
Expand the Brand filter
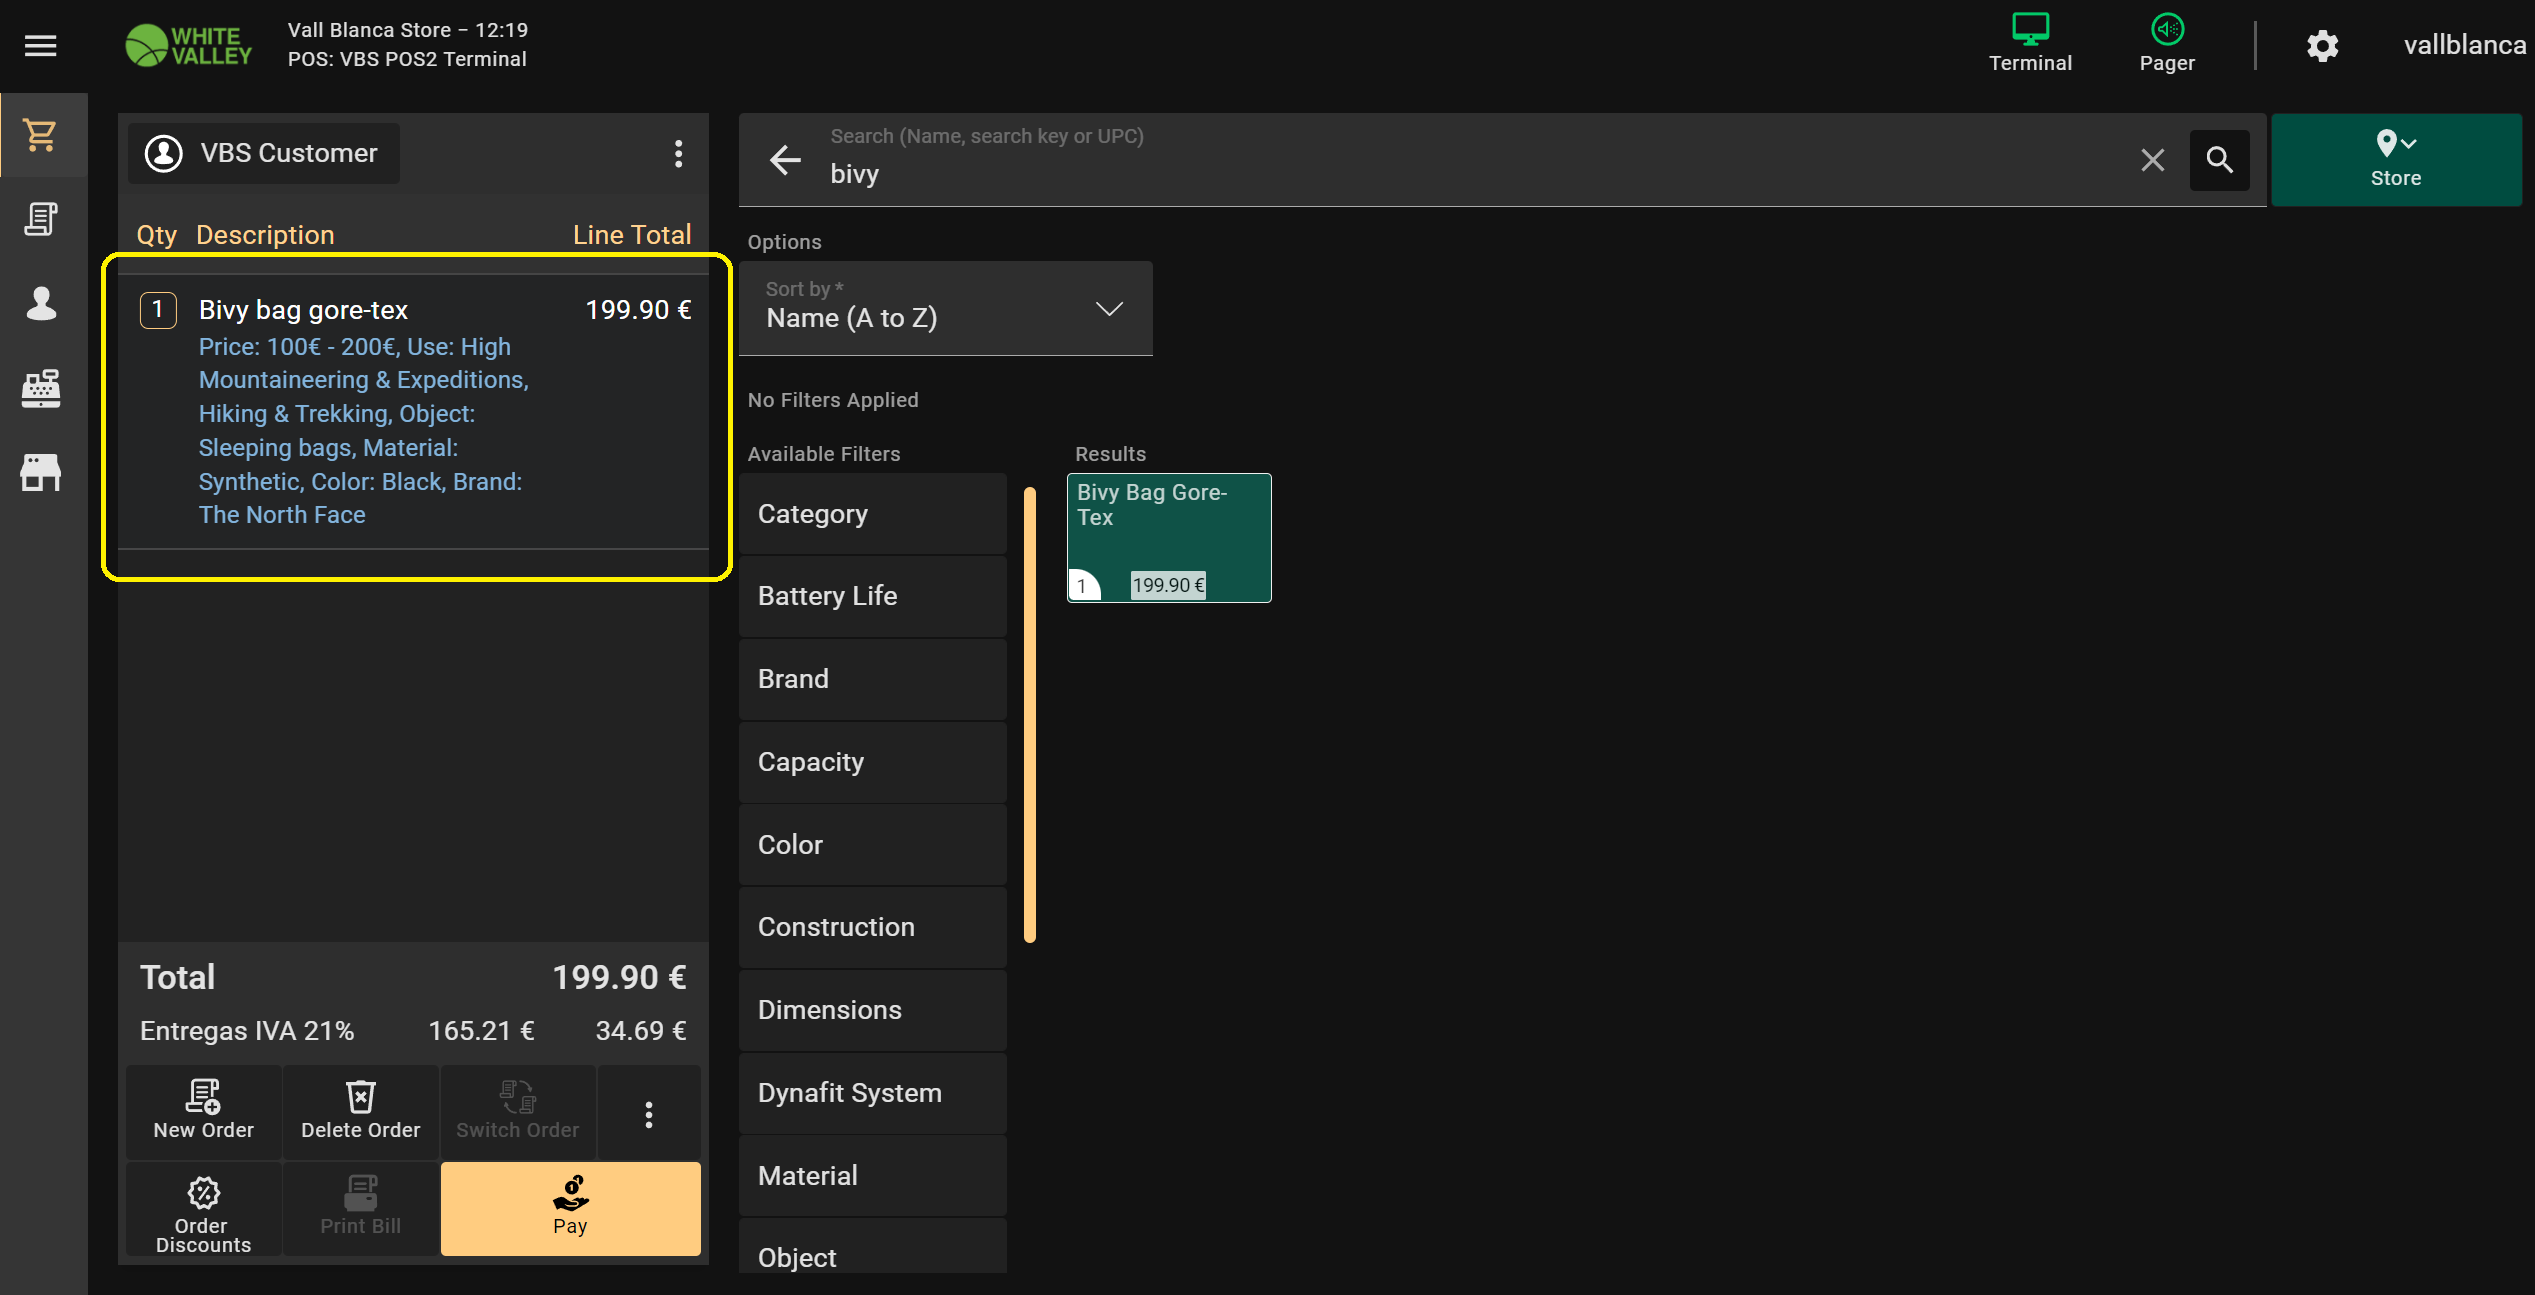(872, 679)
